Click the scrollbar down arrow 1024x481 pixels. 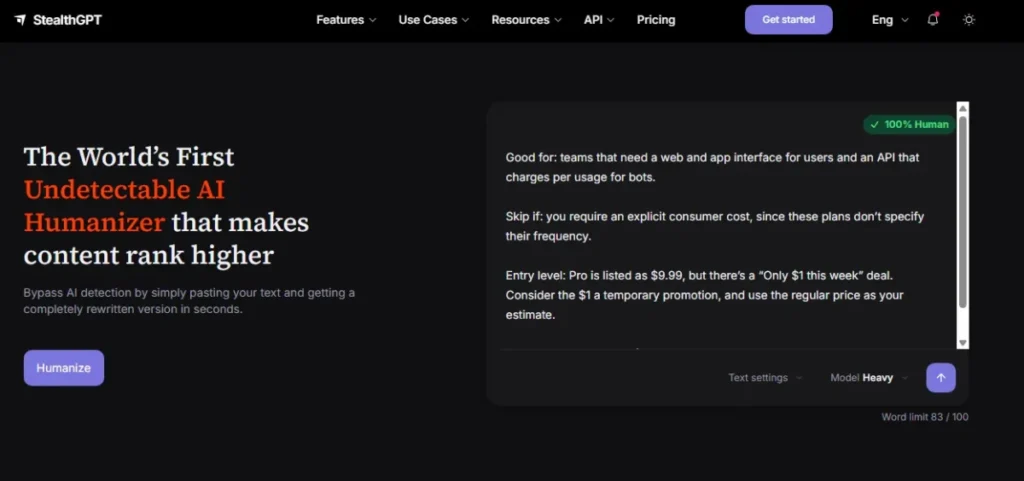963,343
